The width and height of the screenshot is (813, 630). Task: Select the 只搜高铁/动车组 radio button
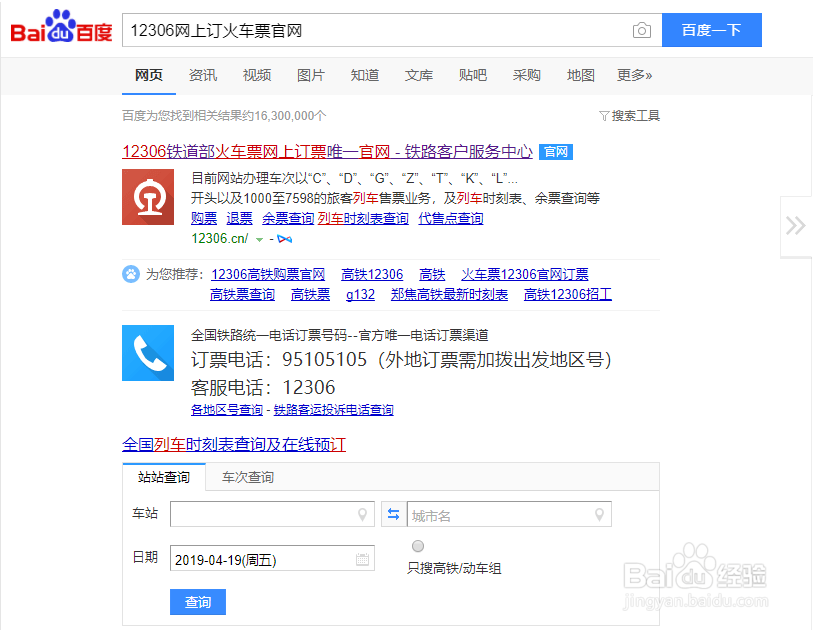pos(418,546)
